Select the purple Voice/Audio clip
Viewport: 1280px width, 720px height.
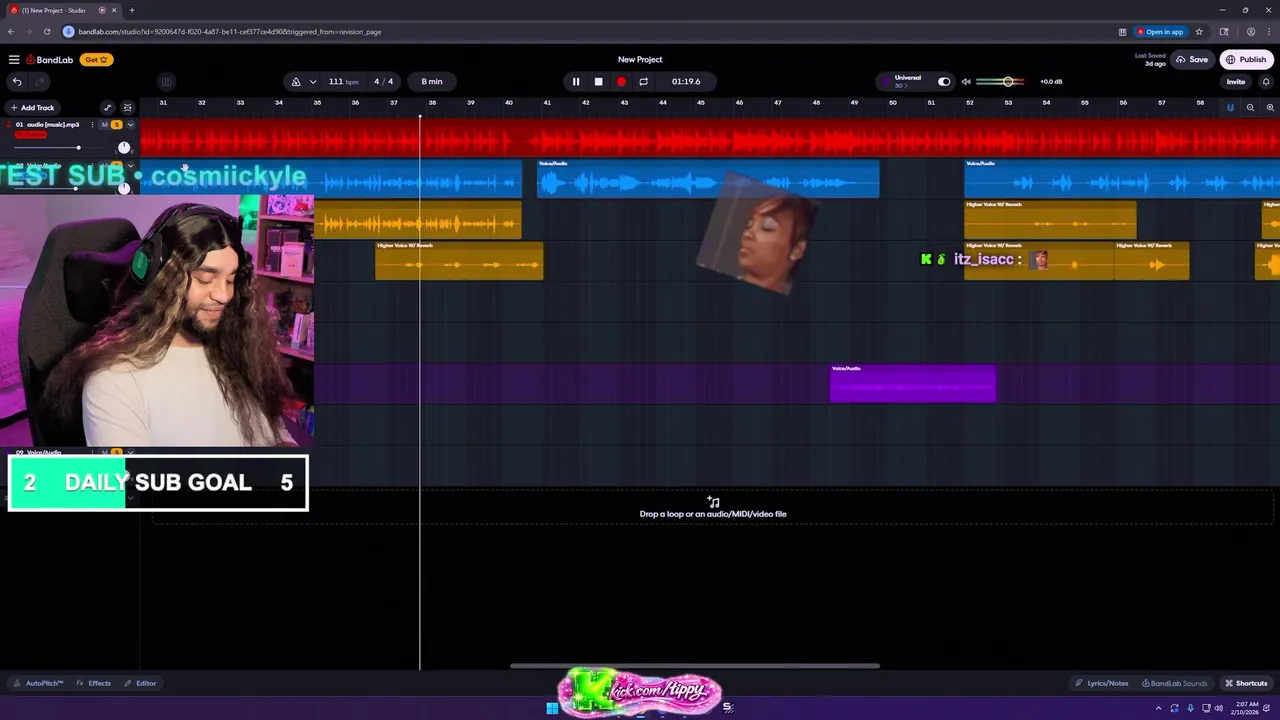[x=913, y=385]
